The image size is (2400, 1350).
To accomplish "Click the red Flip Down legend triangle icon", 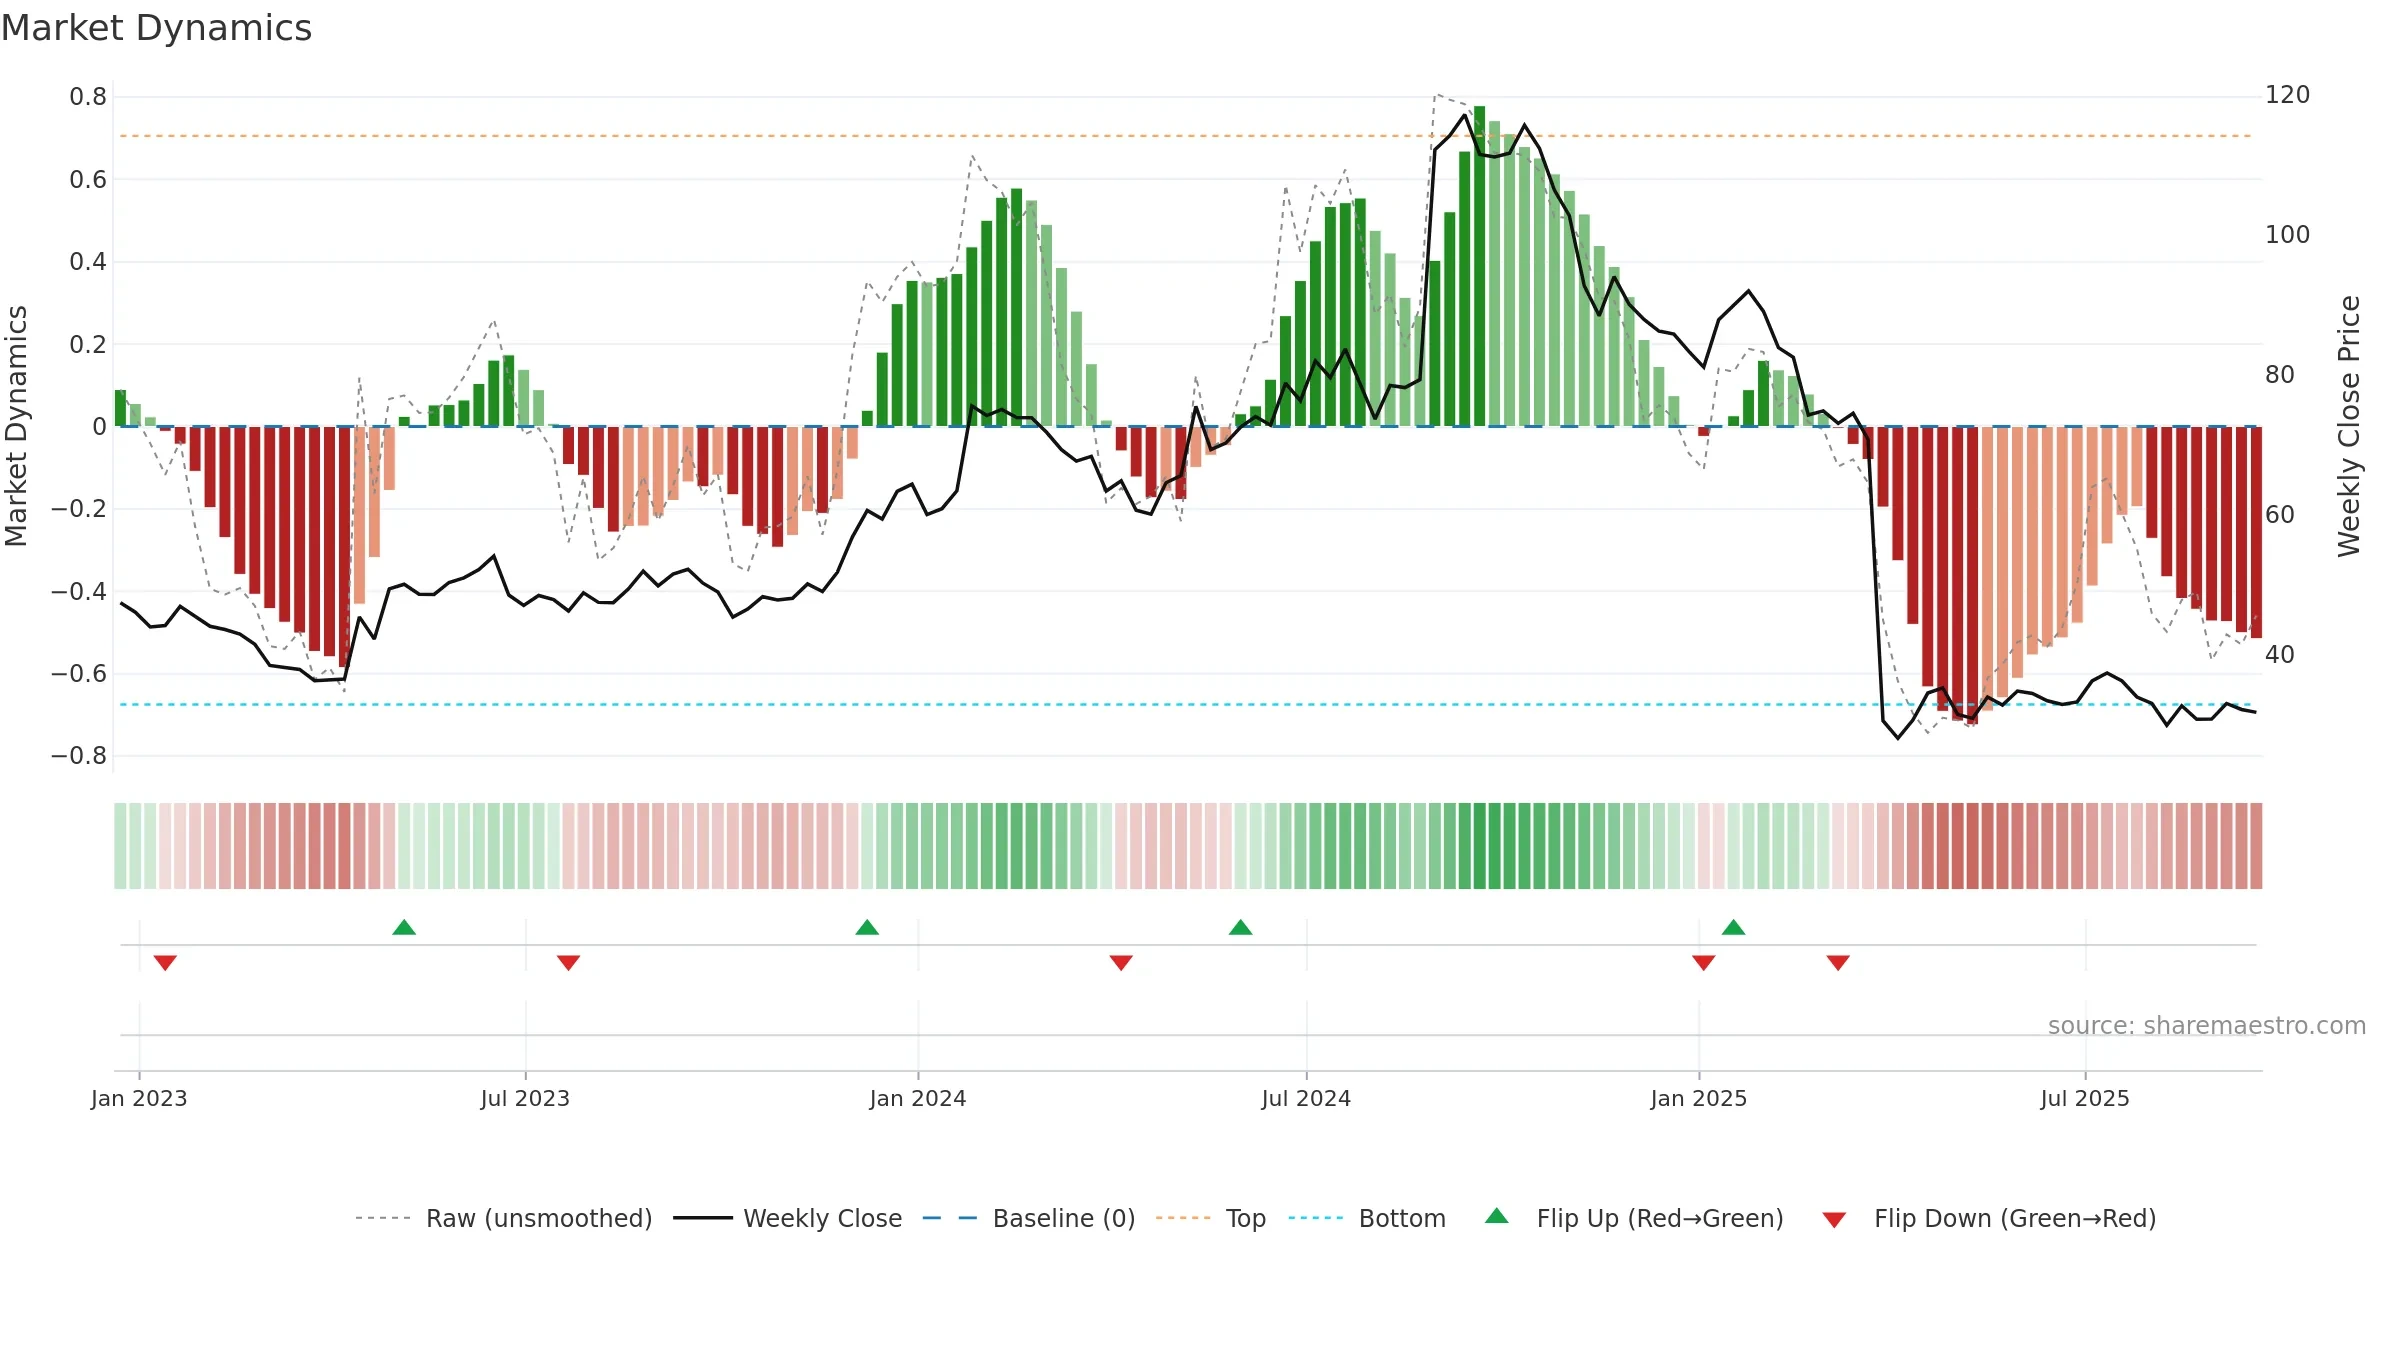I will [x=1834, y=1220].
